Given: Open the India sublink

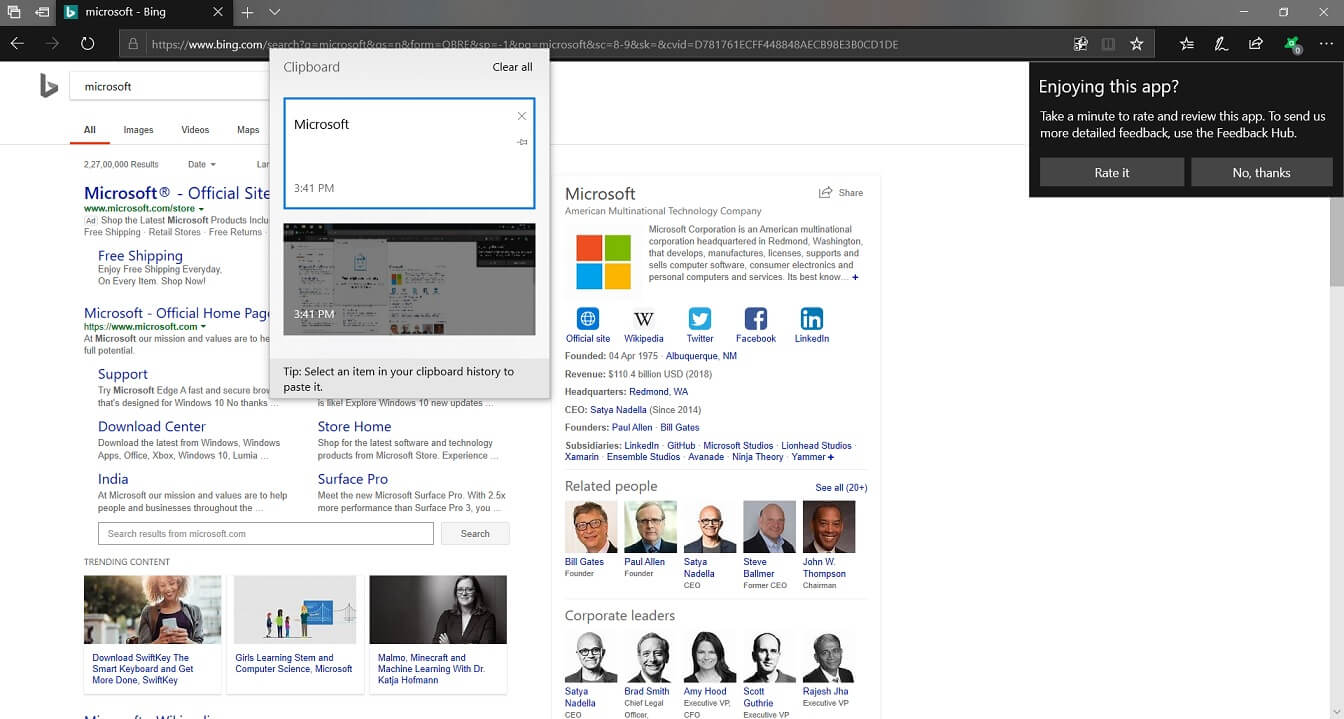Looking at the screenshot, I should pyautogui.click(x=113, y=479).
